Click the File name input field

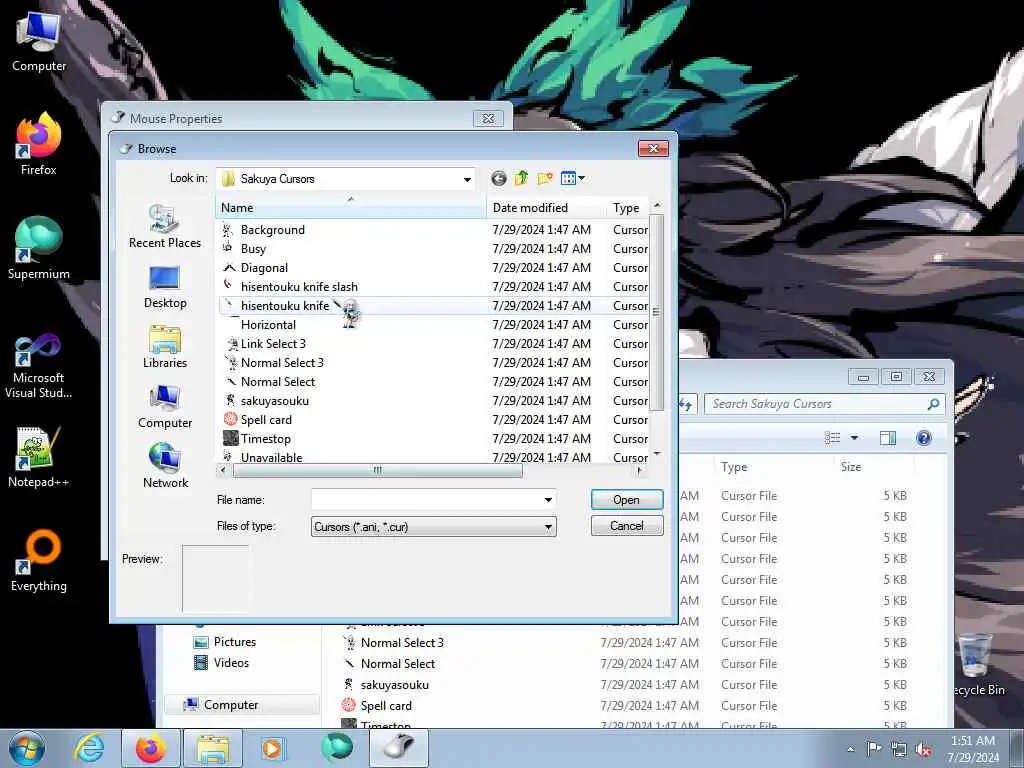pyautogui.click(x=427, y=500)
